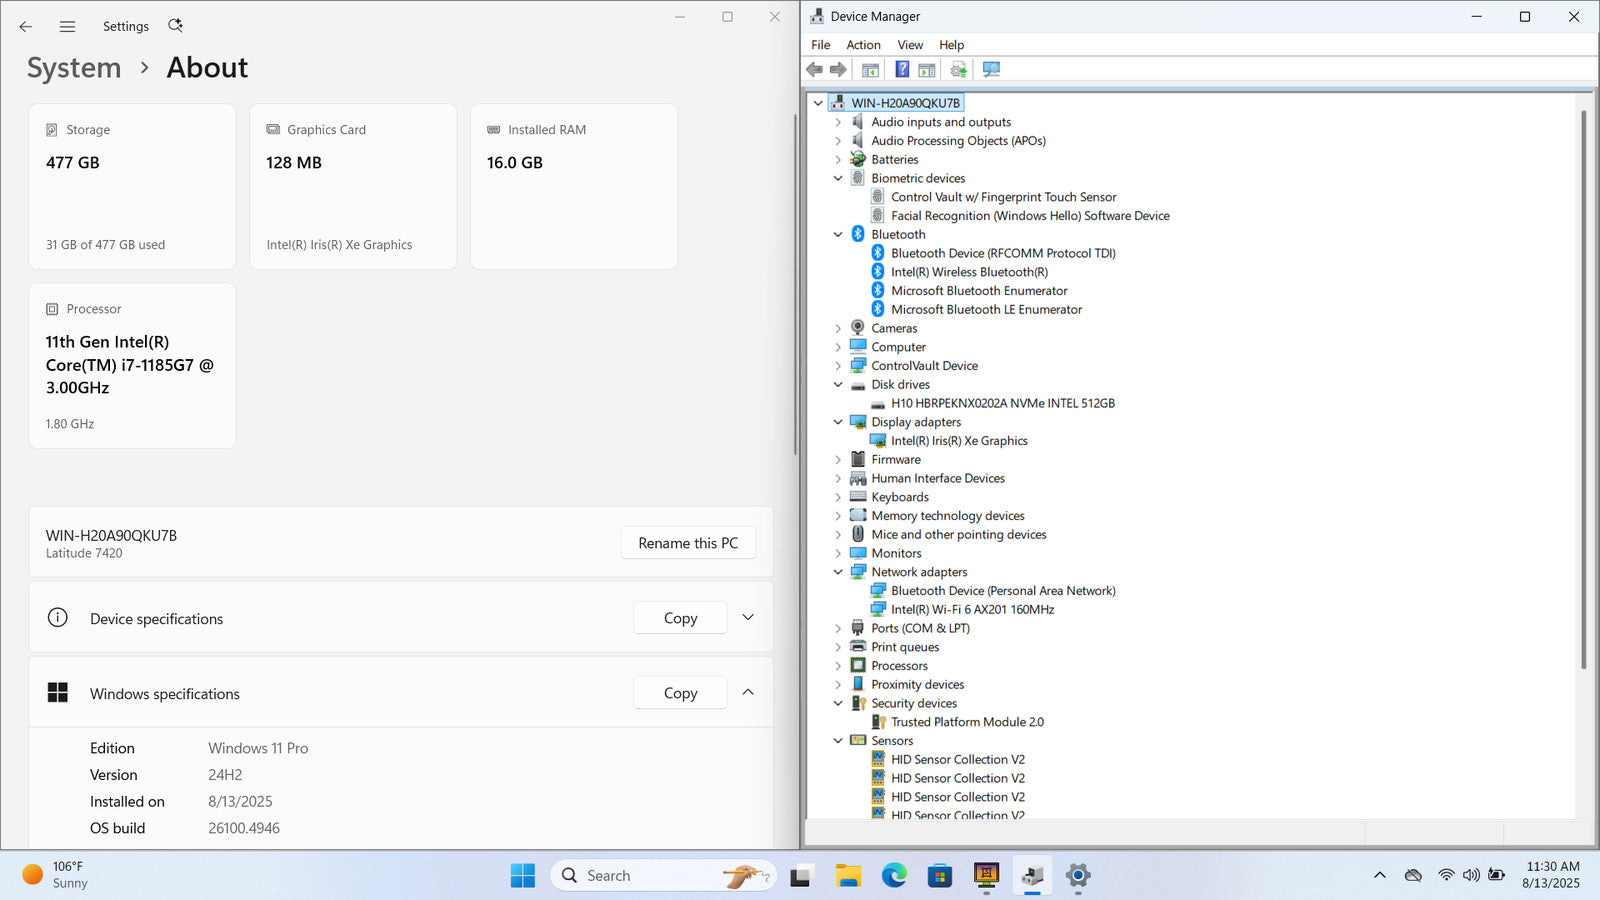Open the Settings hamburger navigation menu

(x=67, y=27)
